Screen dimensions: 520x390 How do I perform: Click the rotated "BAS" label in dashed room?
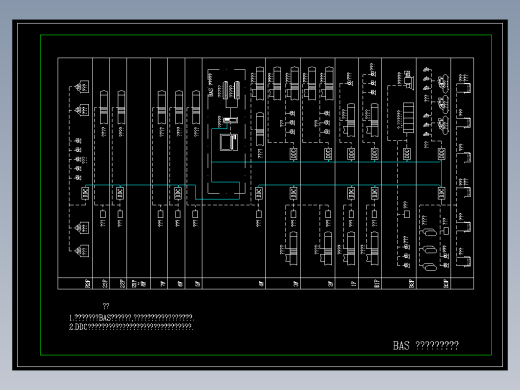click(x=211, y=86)
